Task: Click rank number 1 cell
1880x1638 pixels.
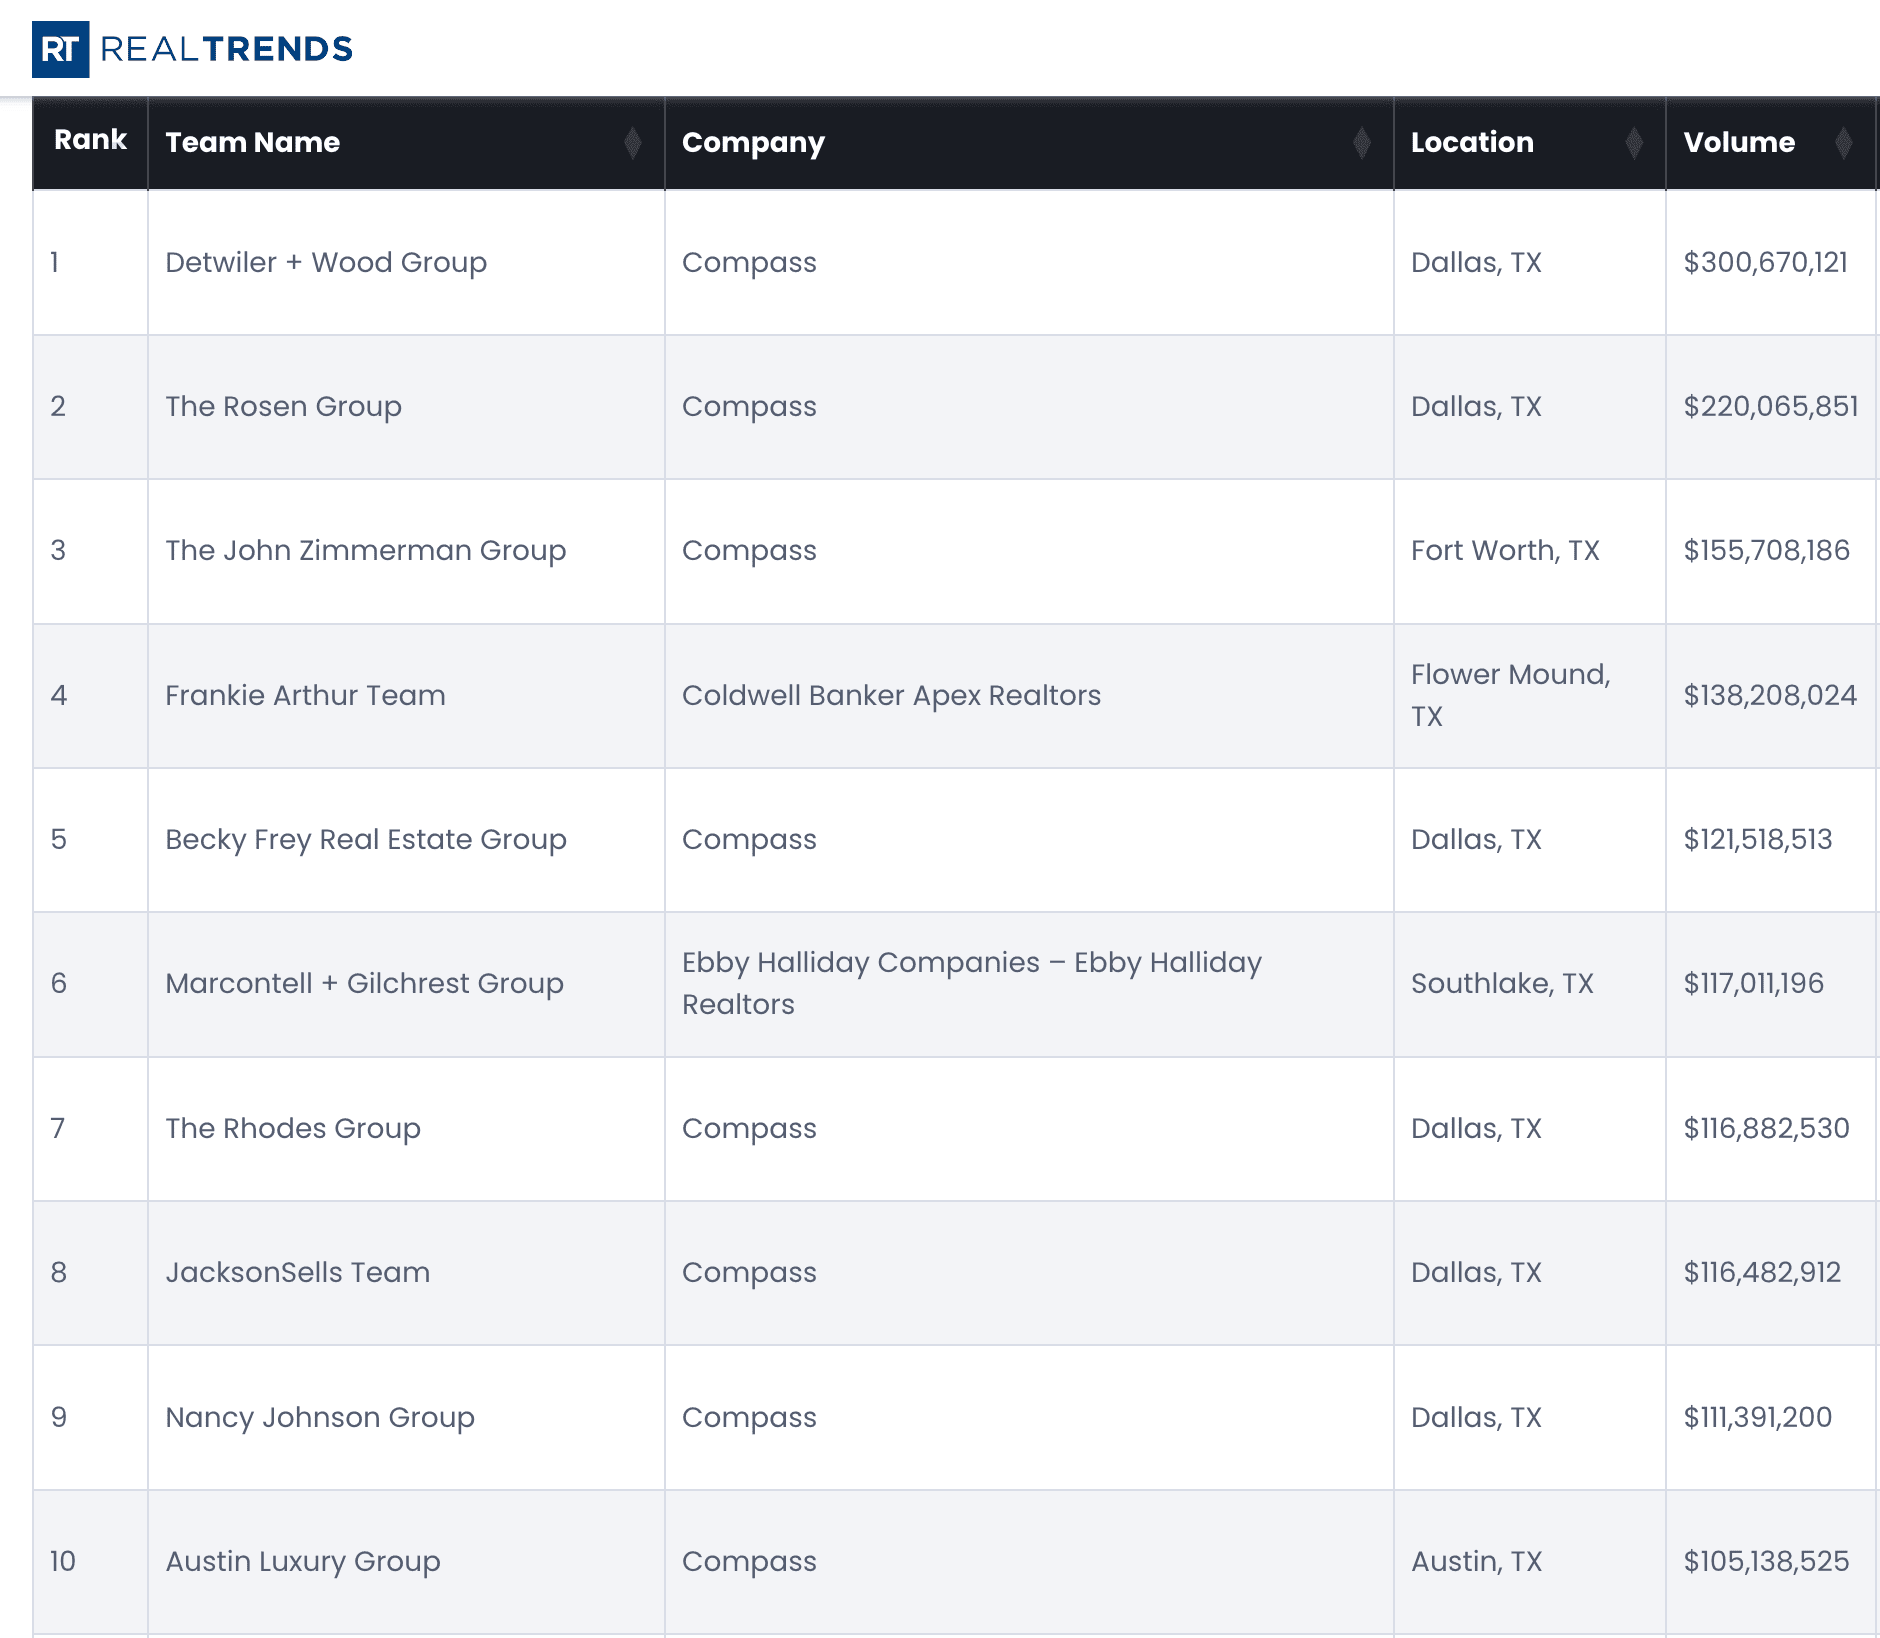Action: point(90,263)
